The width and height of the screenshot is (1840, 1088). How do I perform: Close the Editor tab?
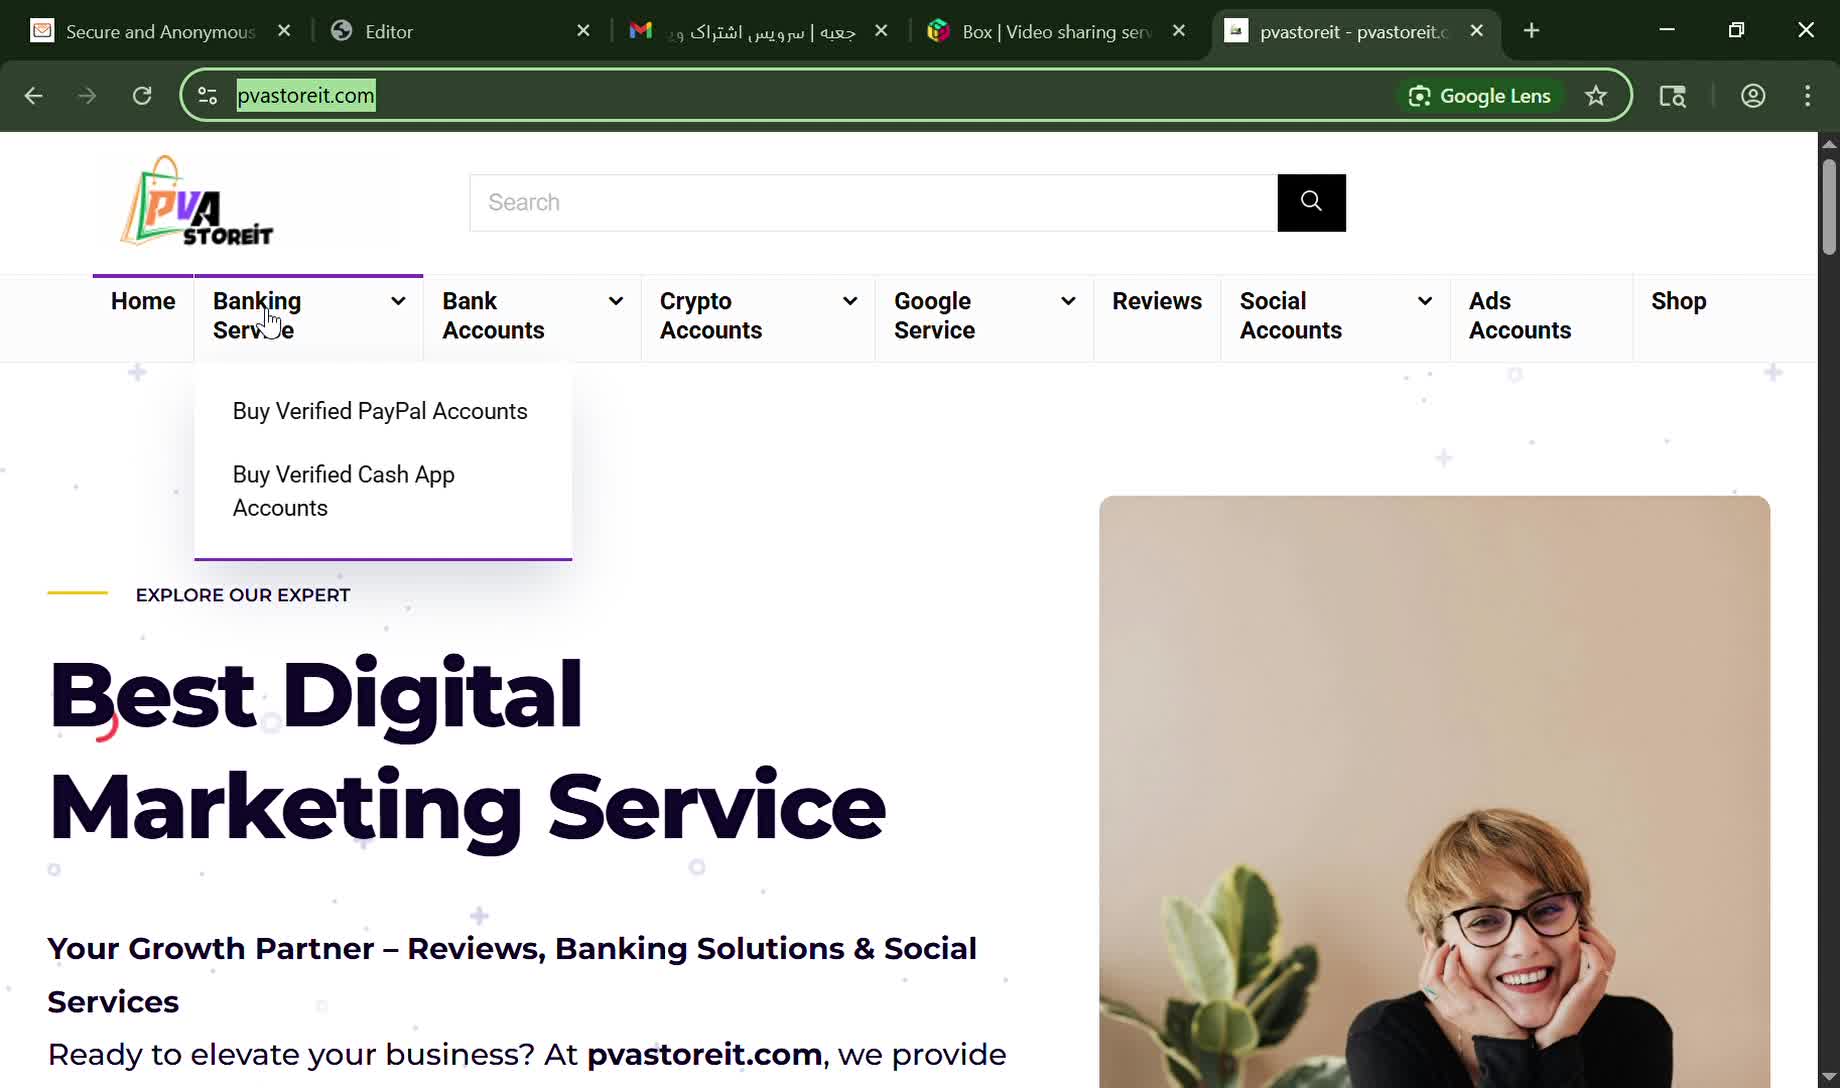(584, 31)
